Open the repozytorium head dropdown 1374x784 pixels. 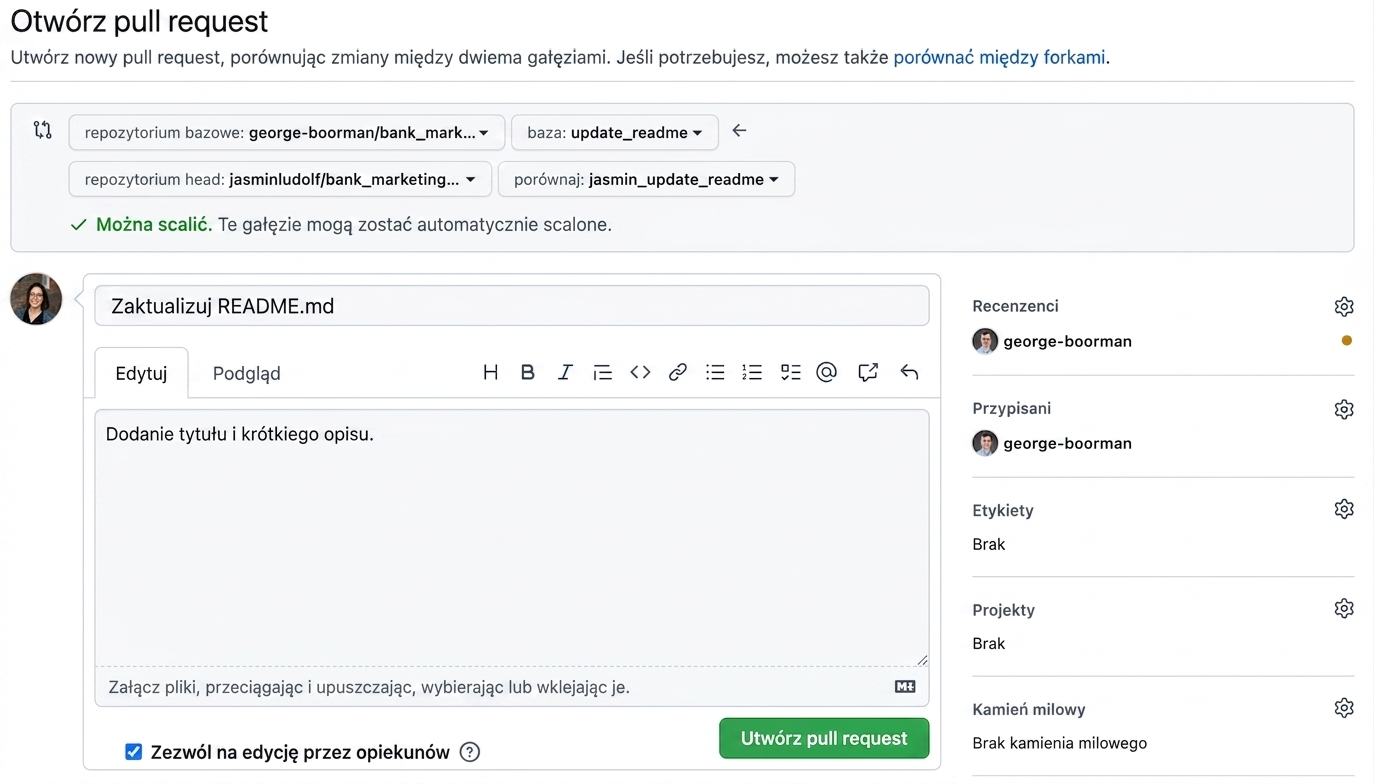[x=280, y=180]
